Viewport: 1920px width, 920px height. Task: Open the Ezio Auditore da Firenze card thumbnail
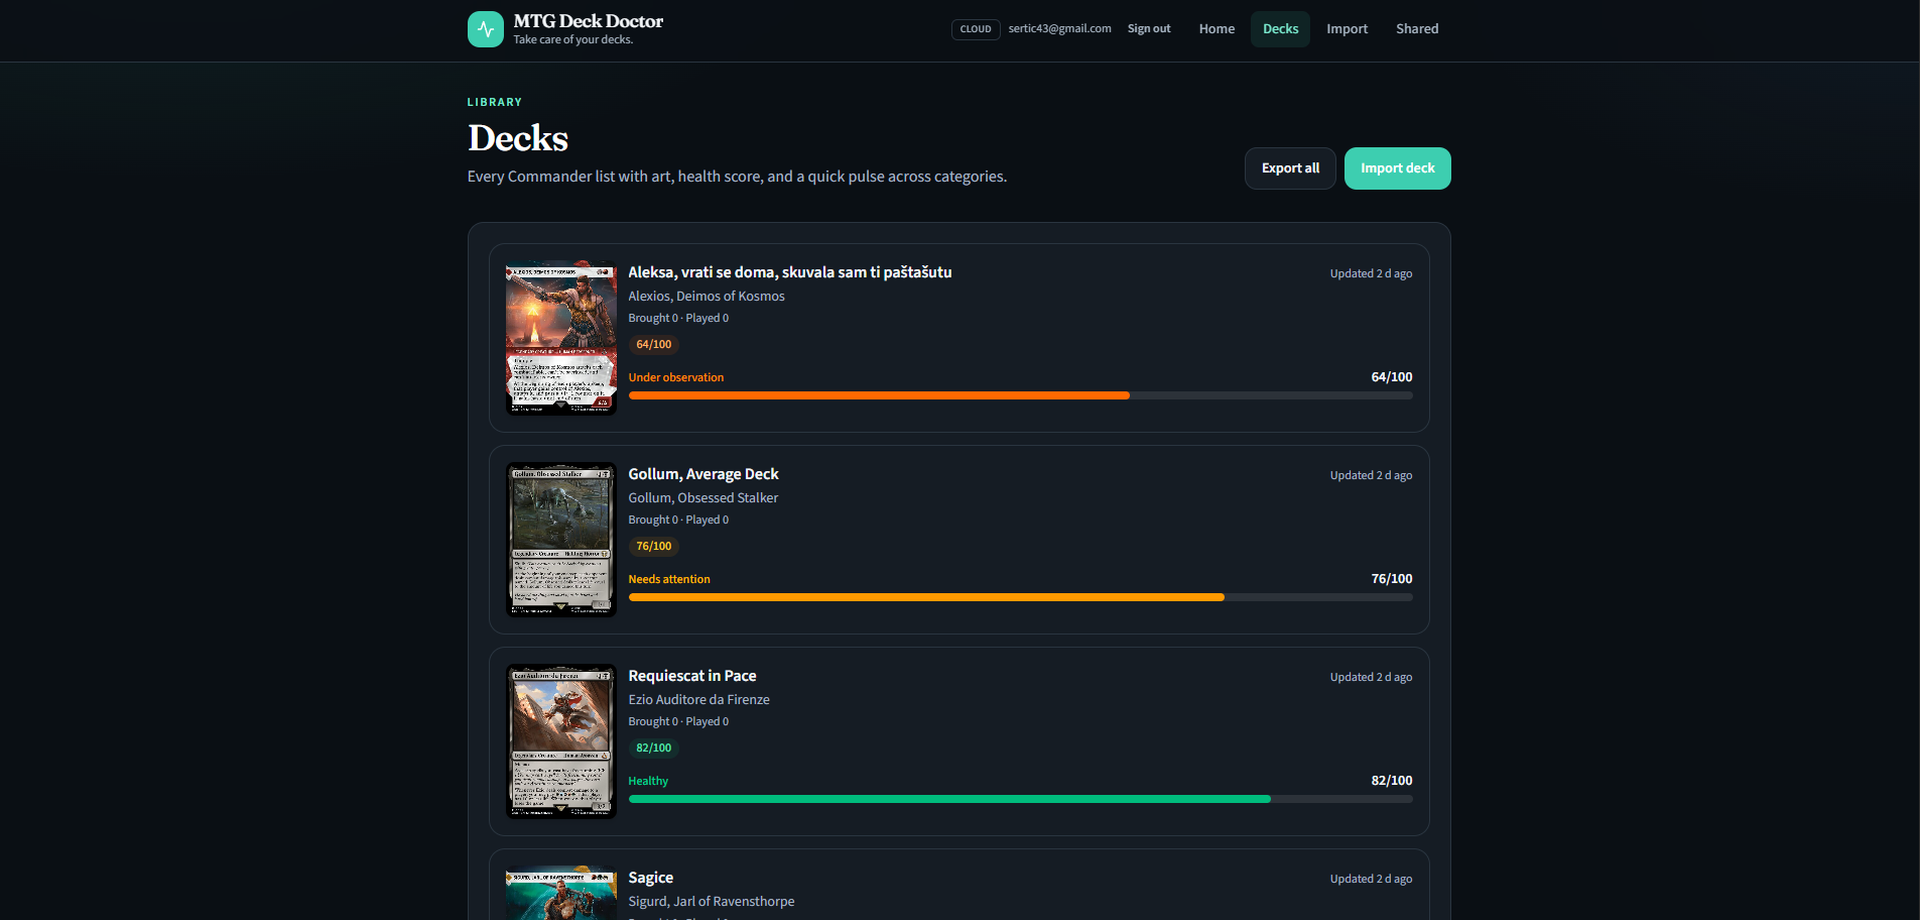click(x=561, y=742)
